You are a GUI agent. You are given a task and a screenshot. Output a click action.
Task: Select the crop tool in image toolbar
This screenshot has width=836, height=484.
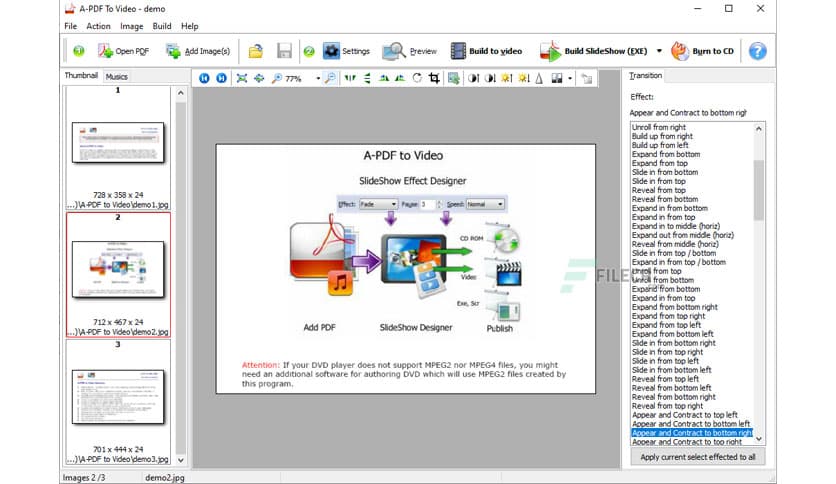tap(434, 78)
